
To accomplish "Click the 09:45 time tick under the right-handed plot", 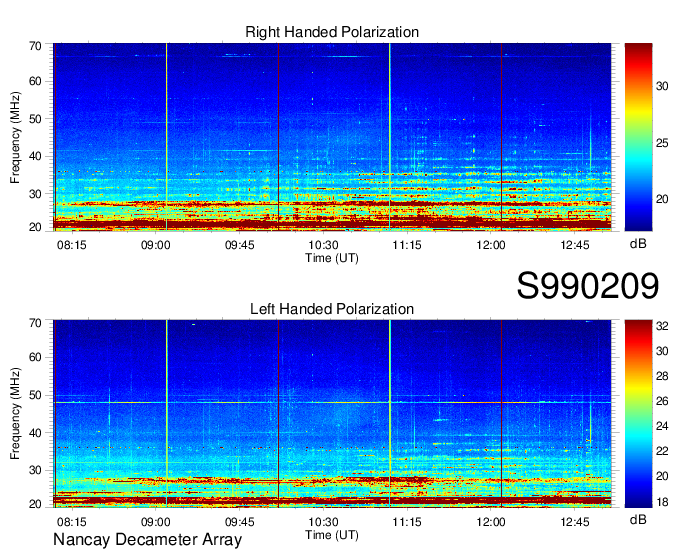I will tap(239, 245).
